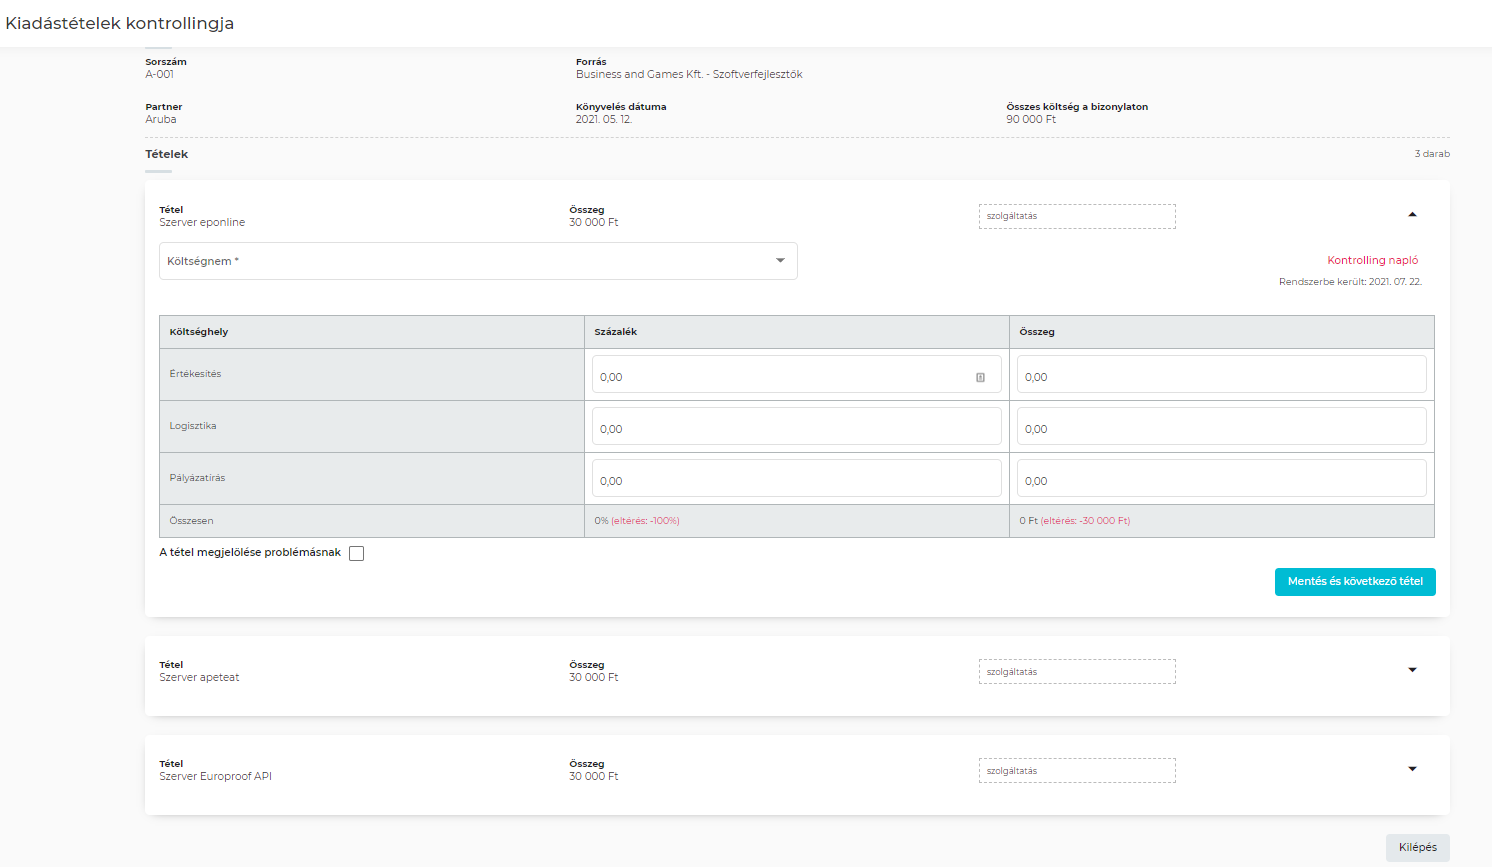Open the Költségnem dropdown

[478, 261]
